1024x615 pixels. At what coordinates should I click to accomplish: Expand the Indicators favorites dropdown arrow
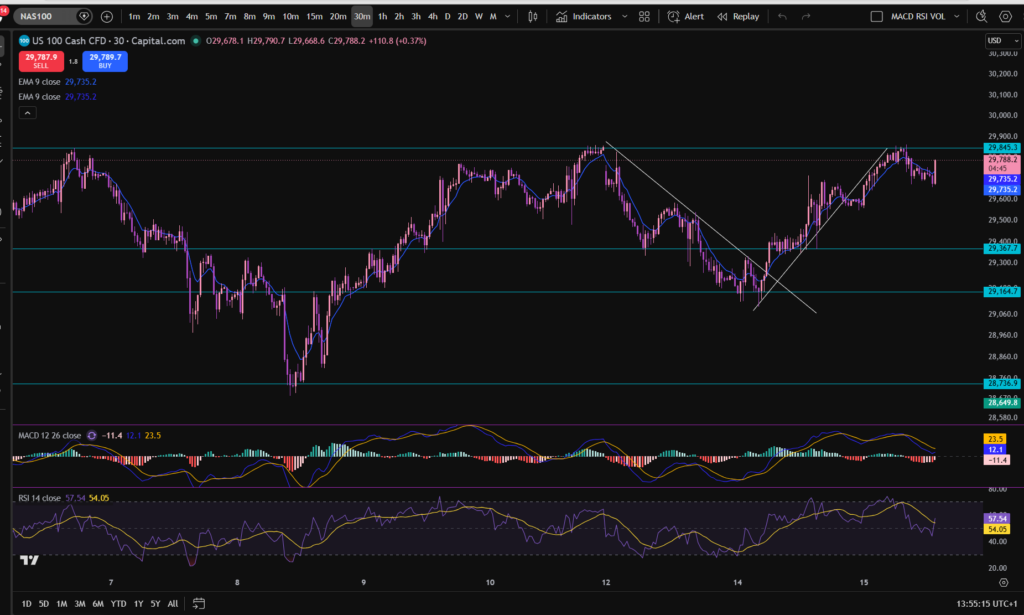click(x=624, y=16)
